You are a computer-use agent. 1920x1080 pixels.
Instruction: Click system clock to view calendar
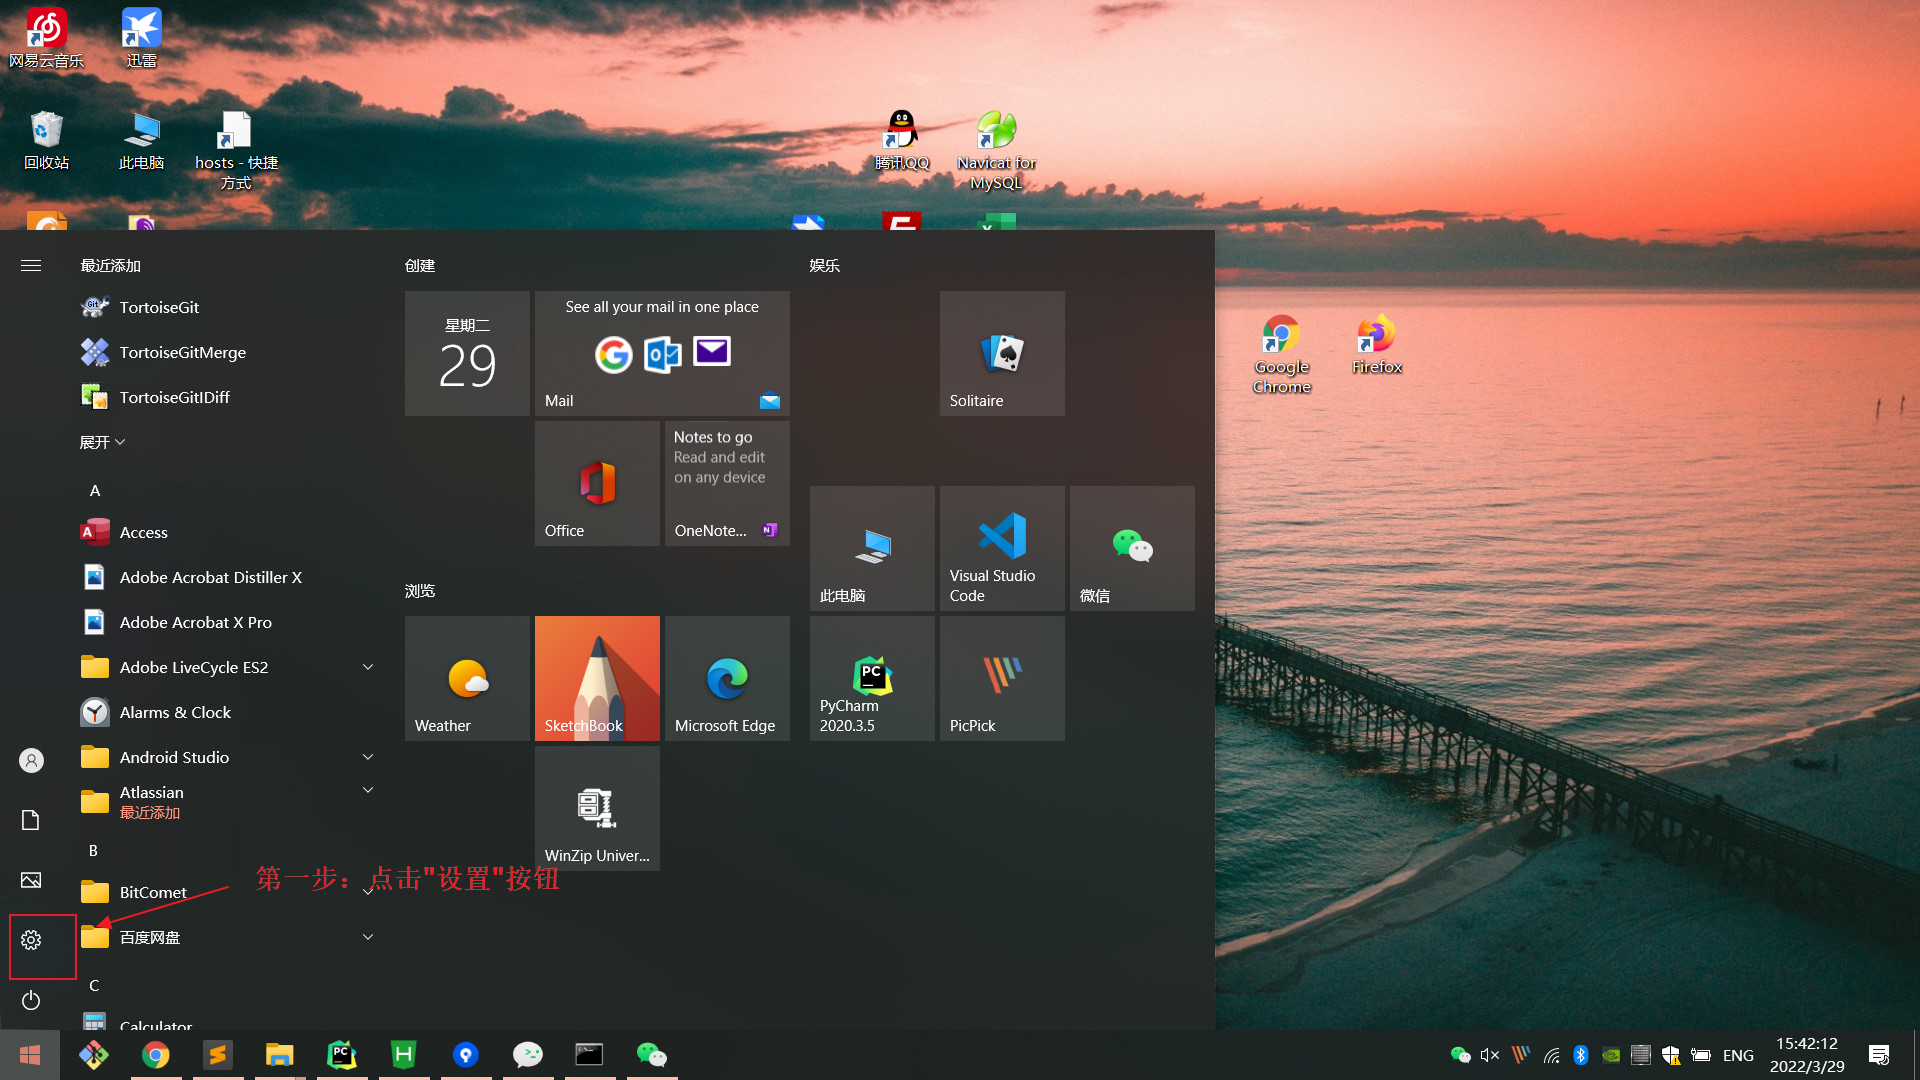pyautogui.click(x=1812, y=1054)
